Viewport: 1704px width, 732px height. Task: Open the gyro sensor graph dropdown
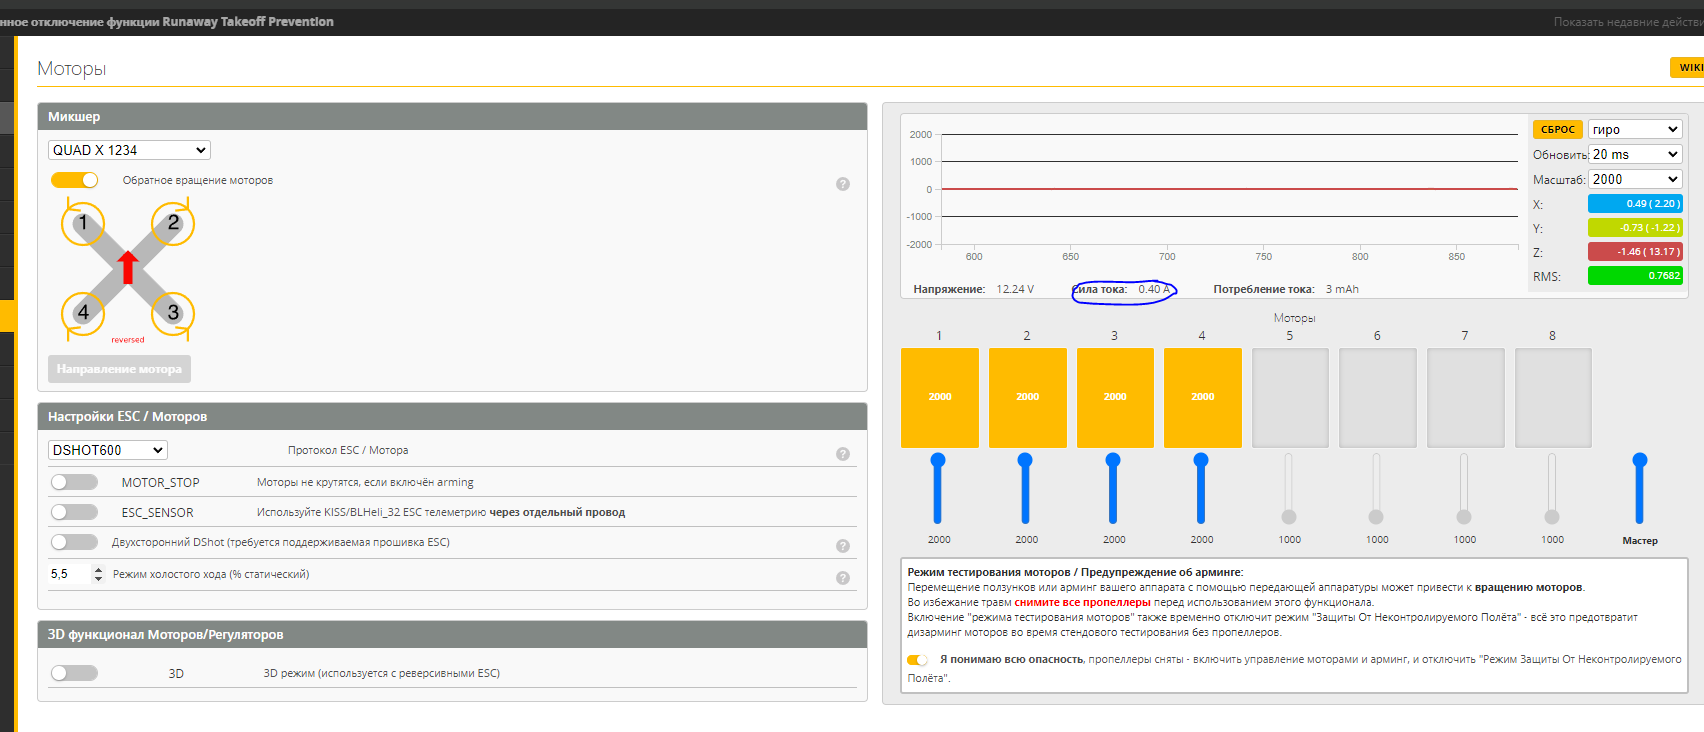click(x=1635, y=129)
